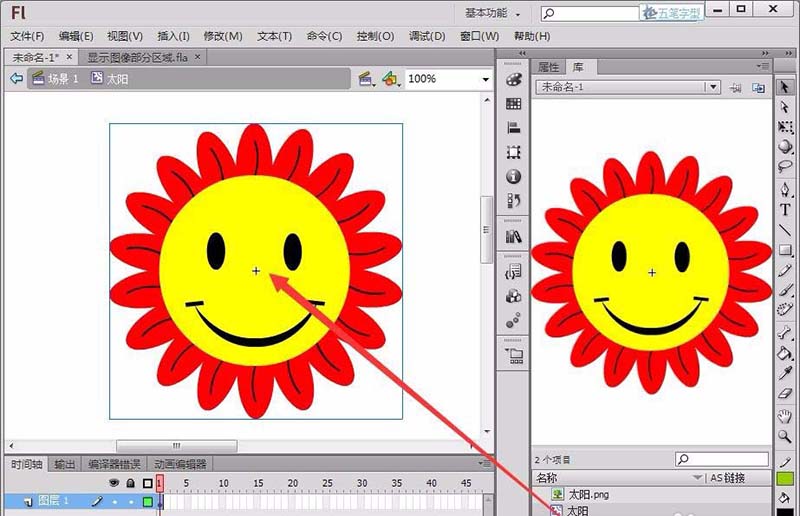The image size is (800, 516).
Task: Select the Deco tool
Action: point(785,309)
